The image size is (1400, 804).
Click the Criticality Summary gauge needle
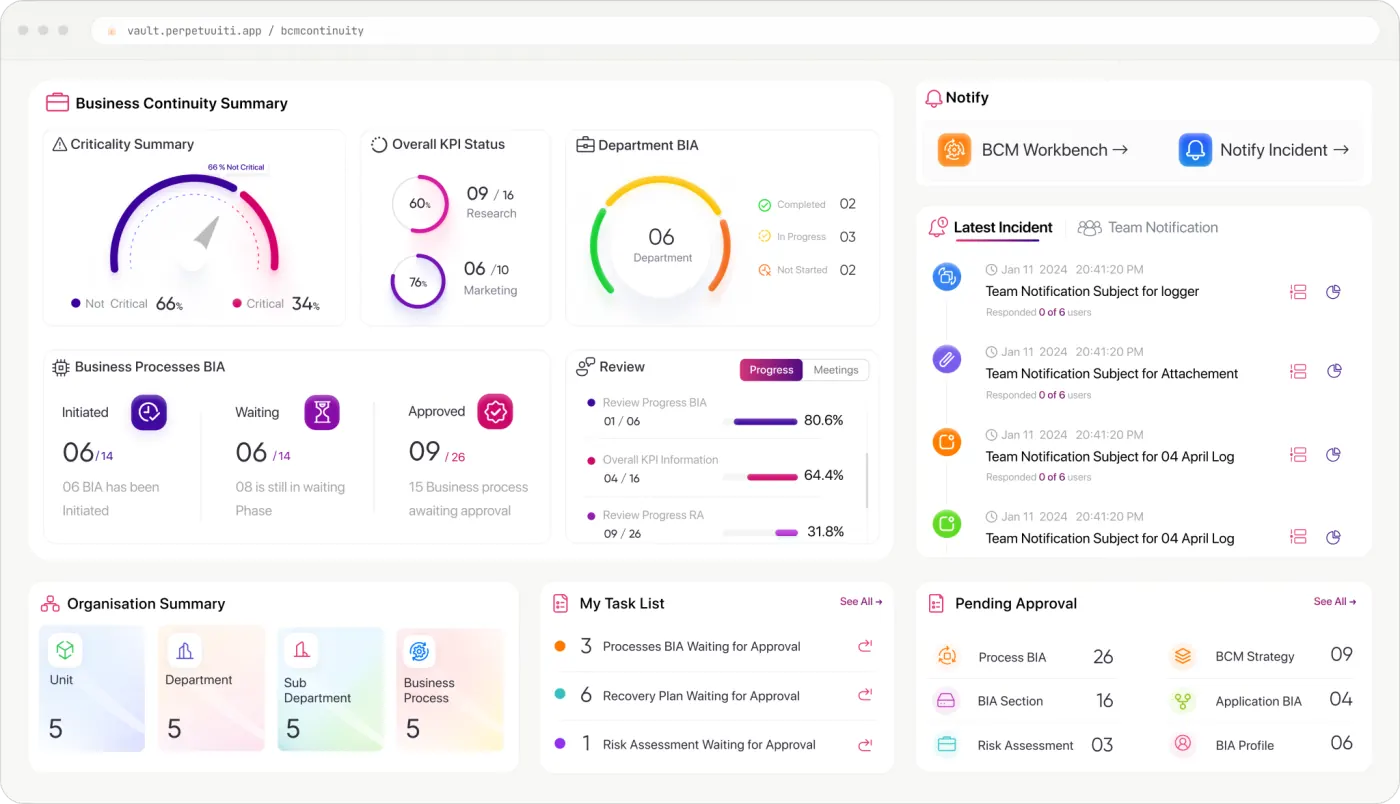click(x=207, y=232)
